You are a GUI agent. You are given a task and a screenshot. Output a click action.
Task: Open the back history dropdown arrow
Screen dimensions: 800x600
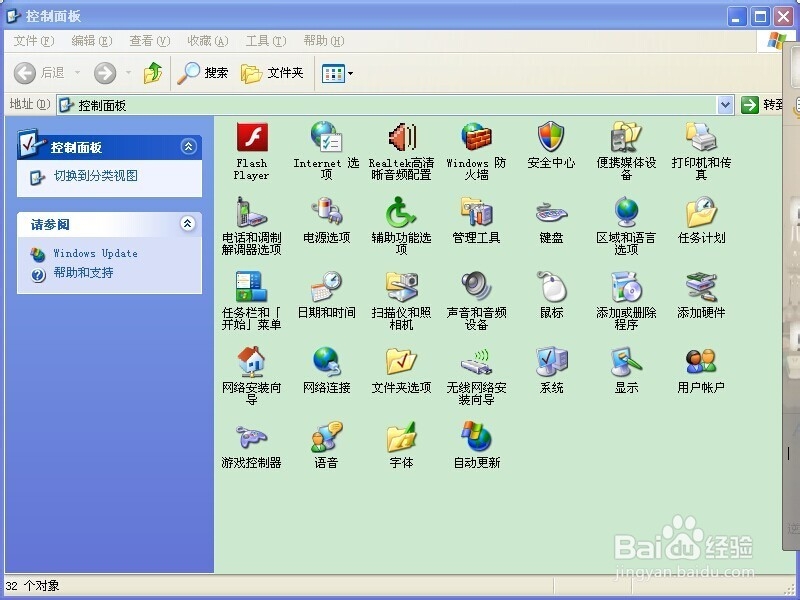[78, 73]
